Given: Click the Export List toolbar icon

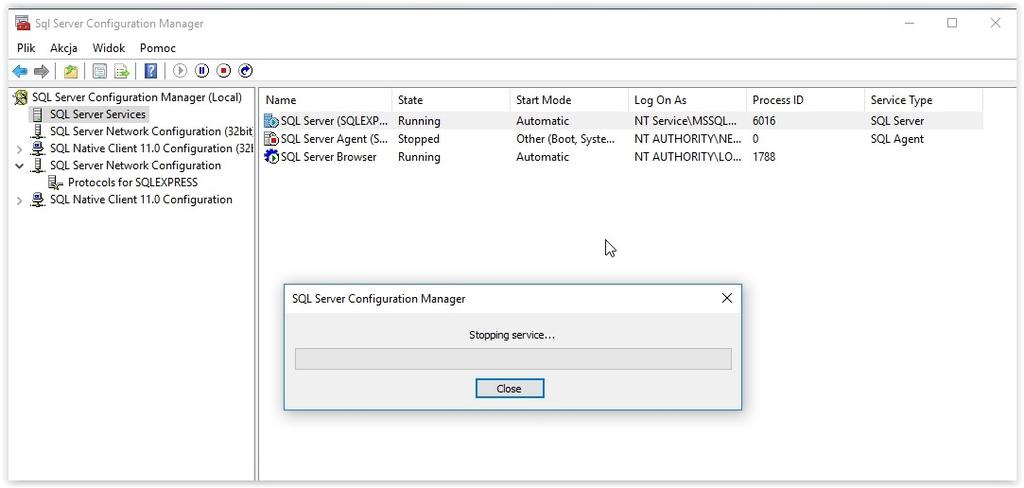Looking at the screenshot, I should coord(121,71).
